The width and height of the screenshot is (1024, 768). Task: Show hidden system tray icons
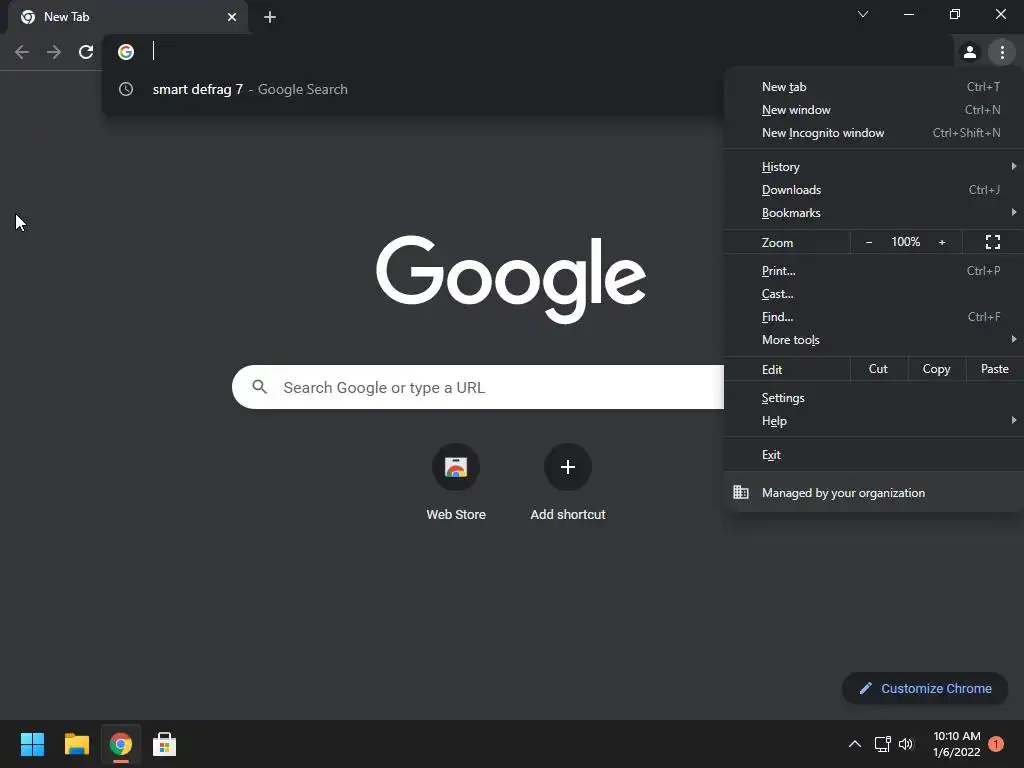click(x=854, y=744)
